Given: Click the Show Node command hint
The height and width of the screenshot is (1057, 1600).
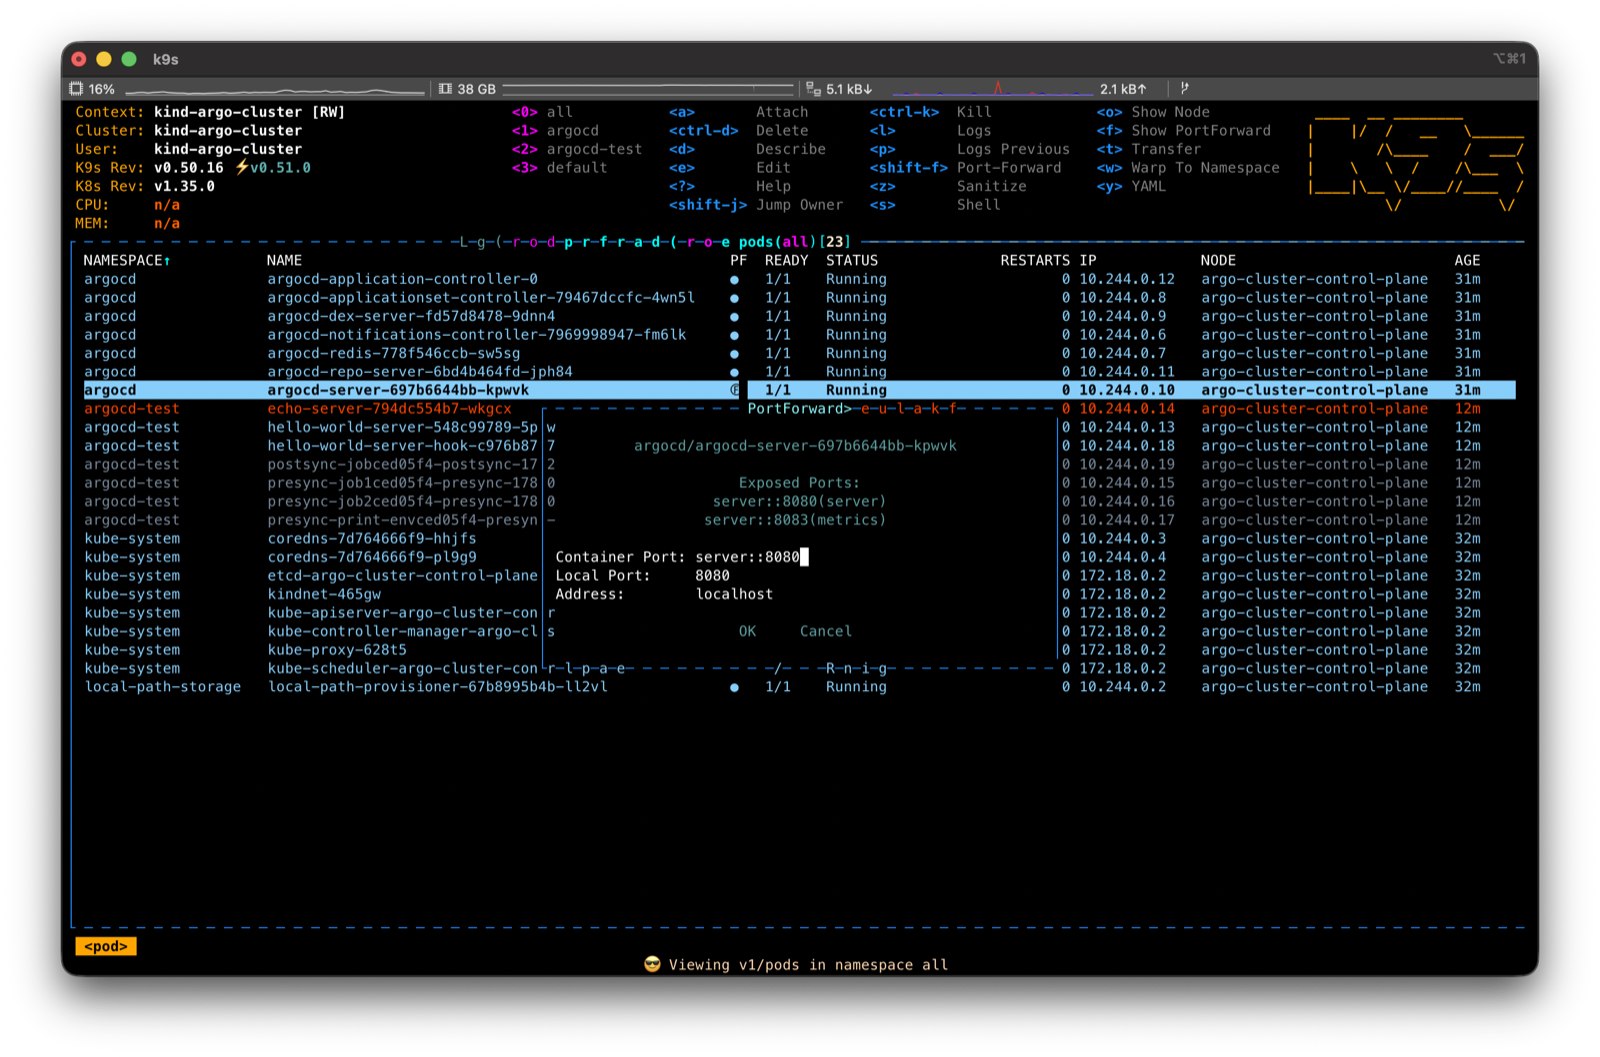Looking at the screenshot, I should click(1170, 112).
